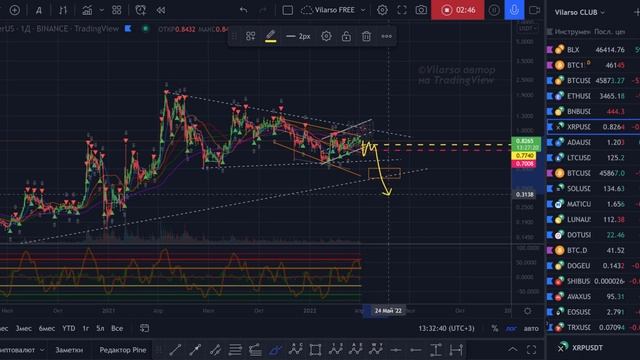Click the compare/add symbol plus icon
Image resolution: width=640 pixels, height=360 pixels.
point(14,10)
